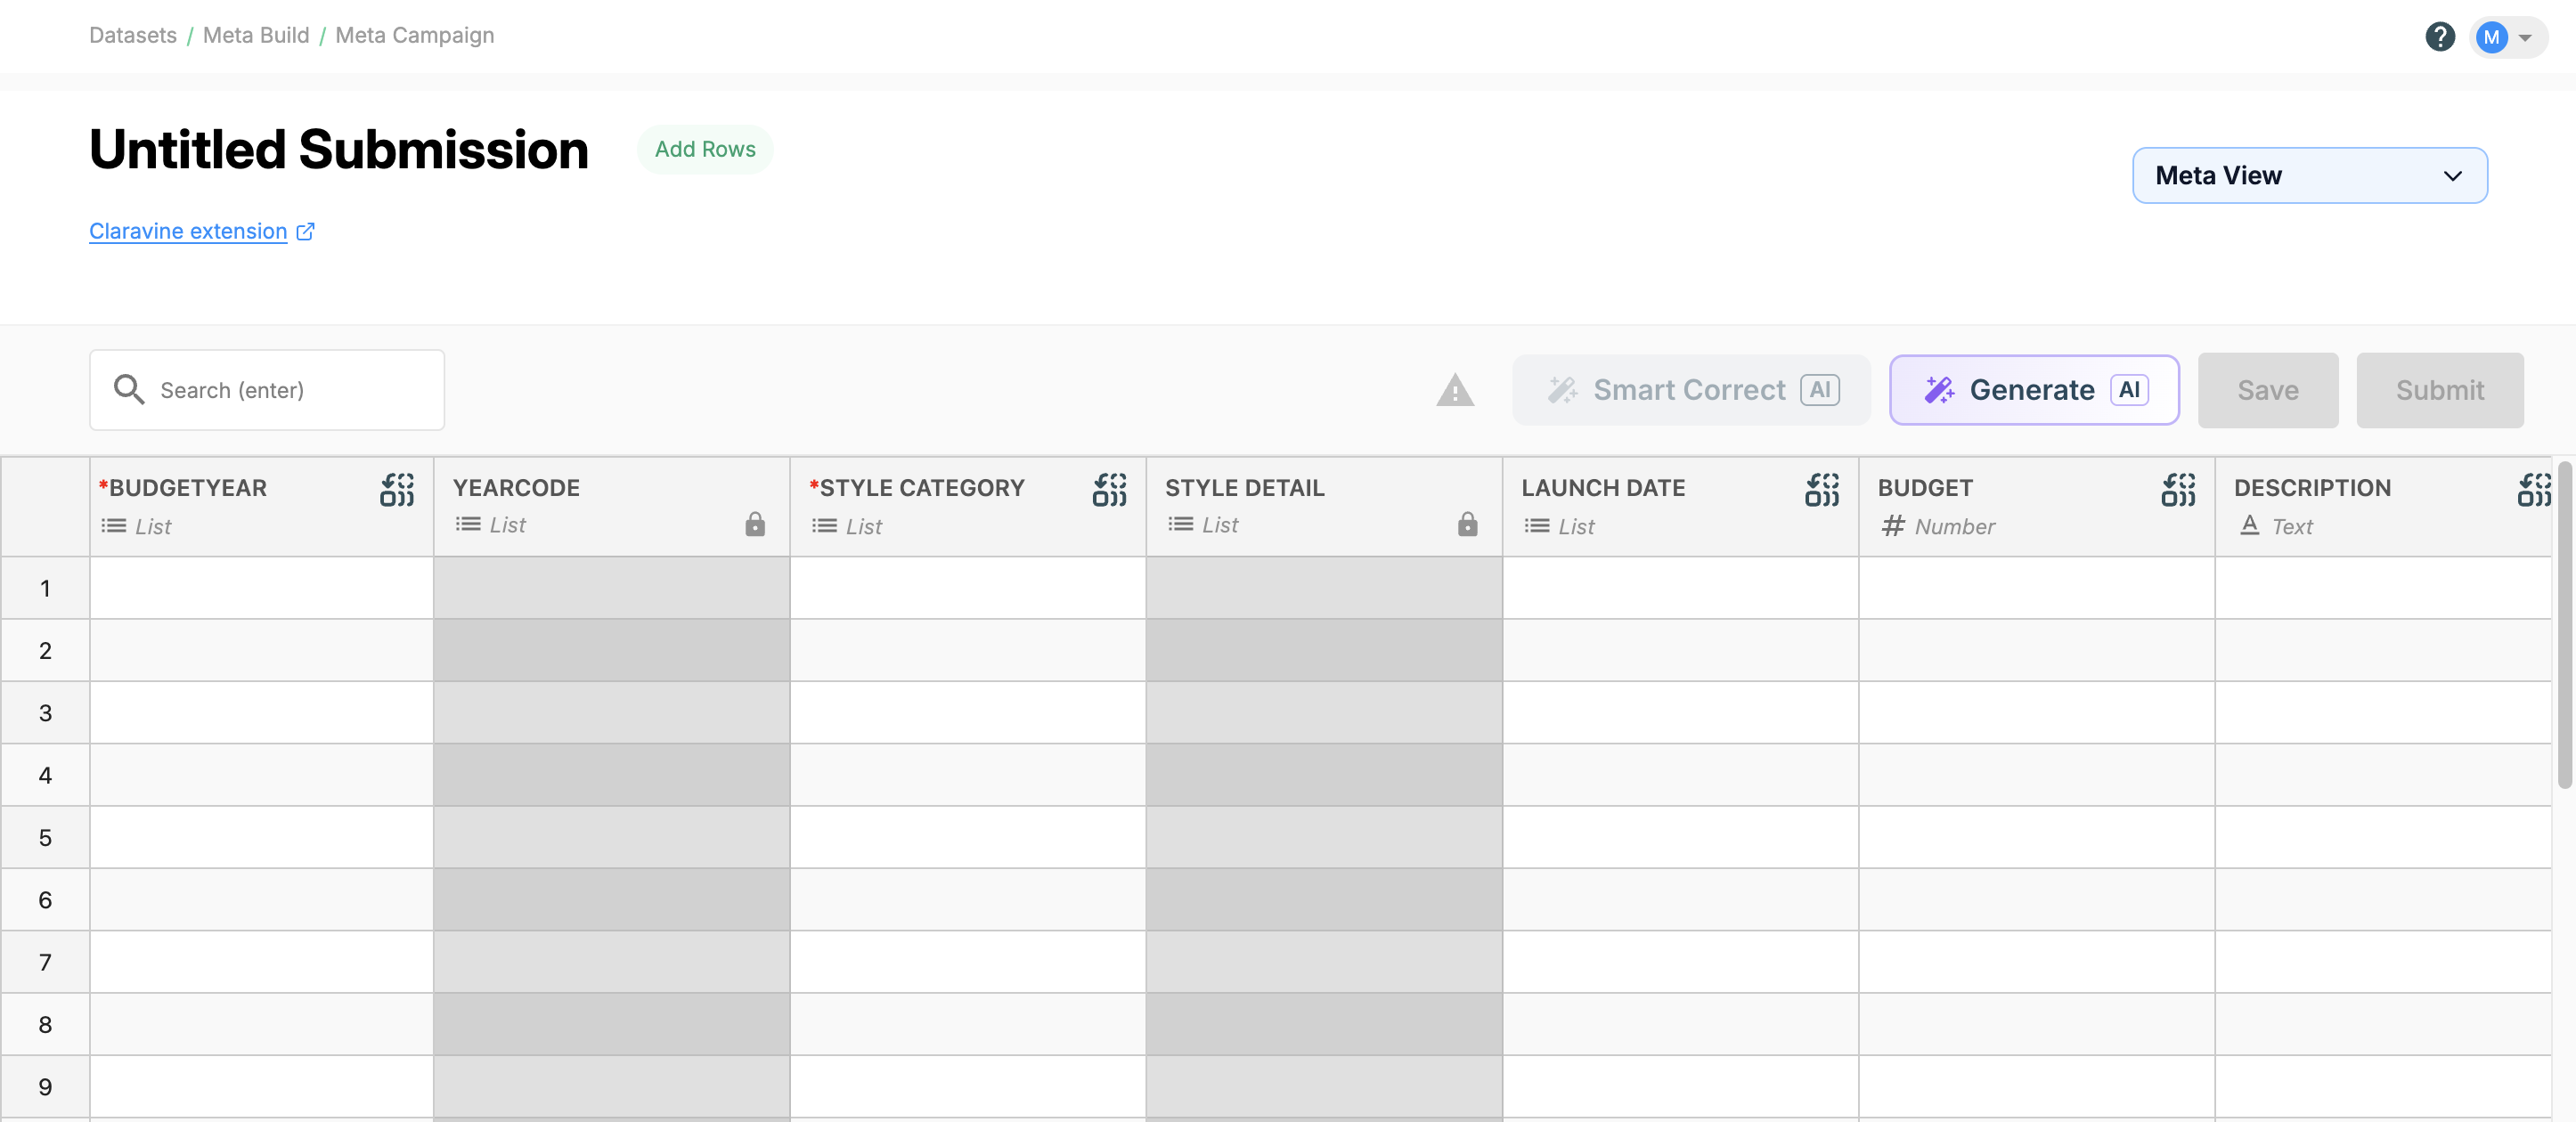Select row 8 header
Viewport: 2576px width, 1122px height.
(45, 1025)
